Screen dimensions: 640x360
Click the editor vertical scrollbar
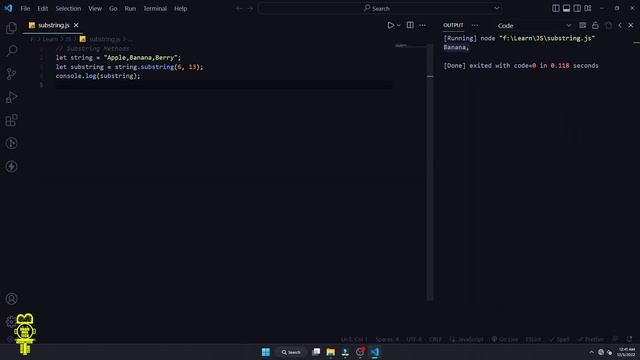[x=430, y=171]
